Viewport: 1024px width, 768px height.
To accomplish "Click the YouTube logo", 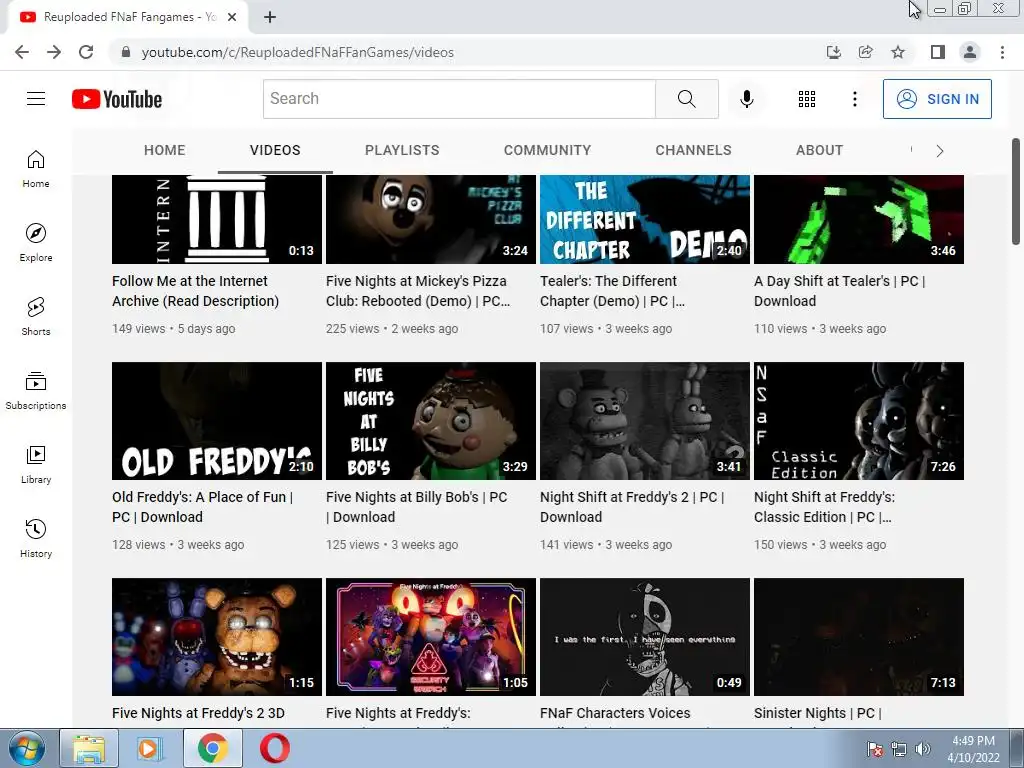I will [x=117, y=99].
